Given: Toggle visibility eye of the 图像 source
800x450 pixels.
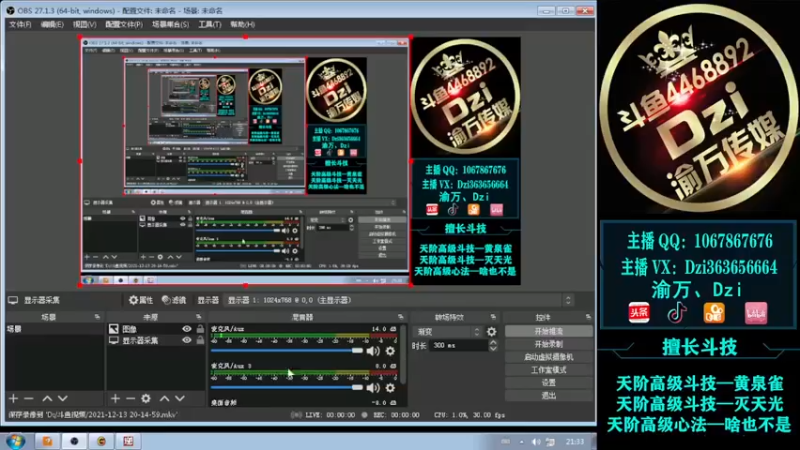Looking at the screenshot, I should point(187,329).
